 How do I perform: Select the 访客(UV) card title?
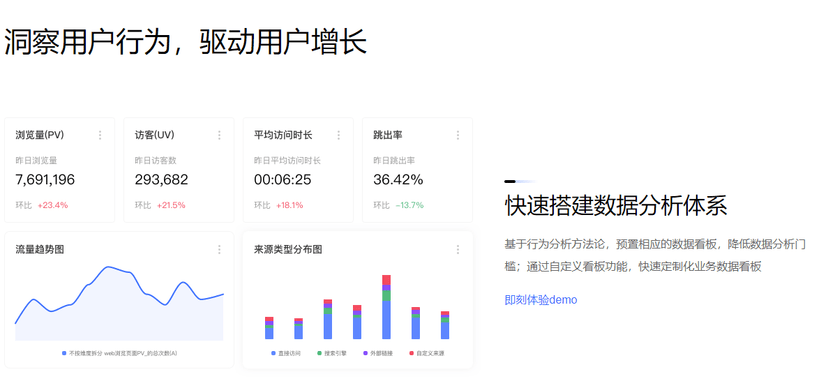pos(155,135)
